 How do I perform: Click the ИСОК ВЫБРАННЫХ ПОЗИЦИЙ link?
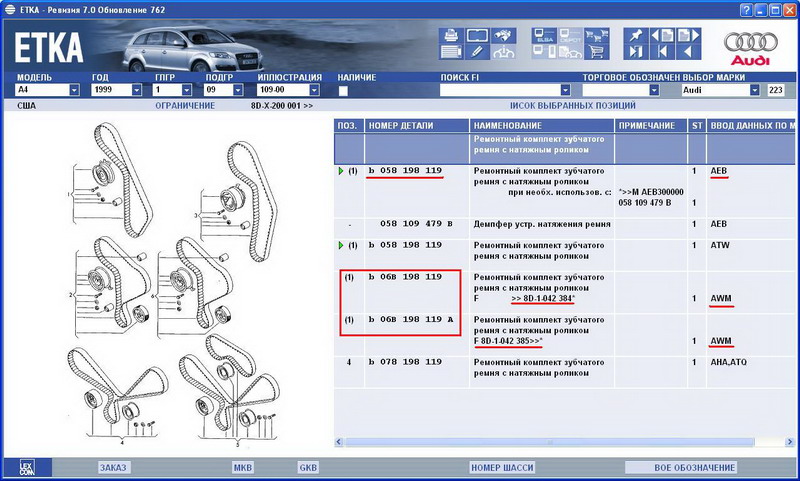point(572,106)
